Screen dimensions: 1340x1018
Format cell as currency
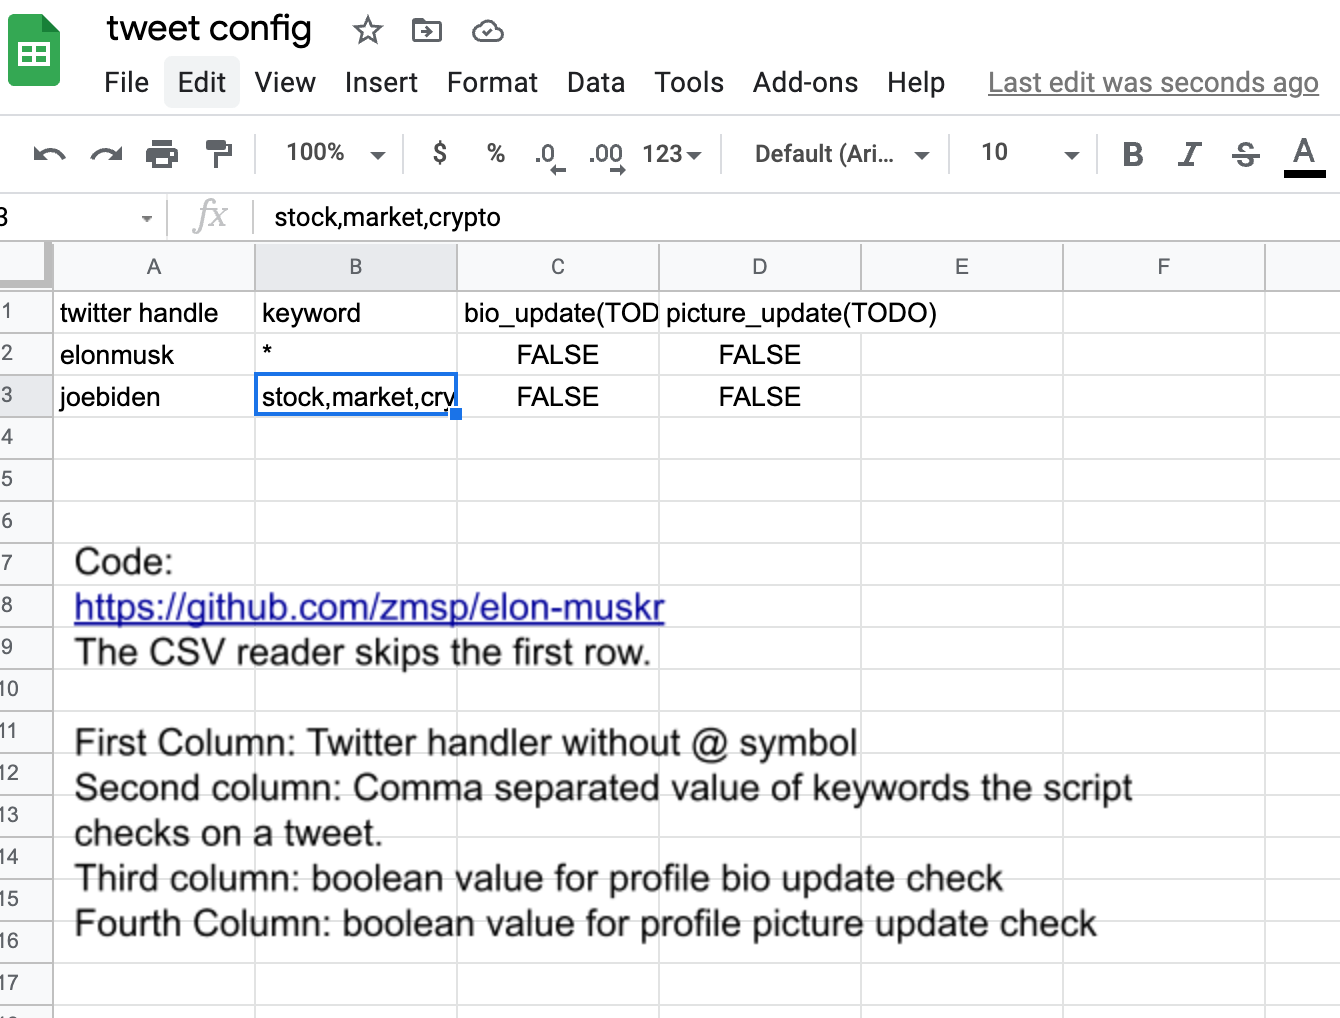pyautogui.click(x=440, y=153)
